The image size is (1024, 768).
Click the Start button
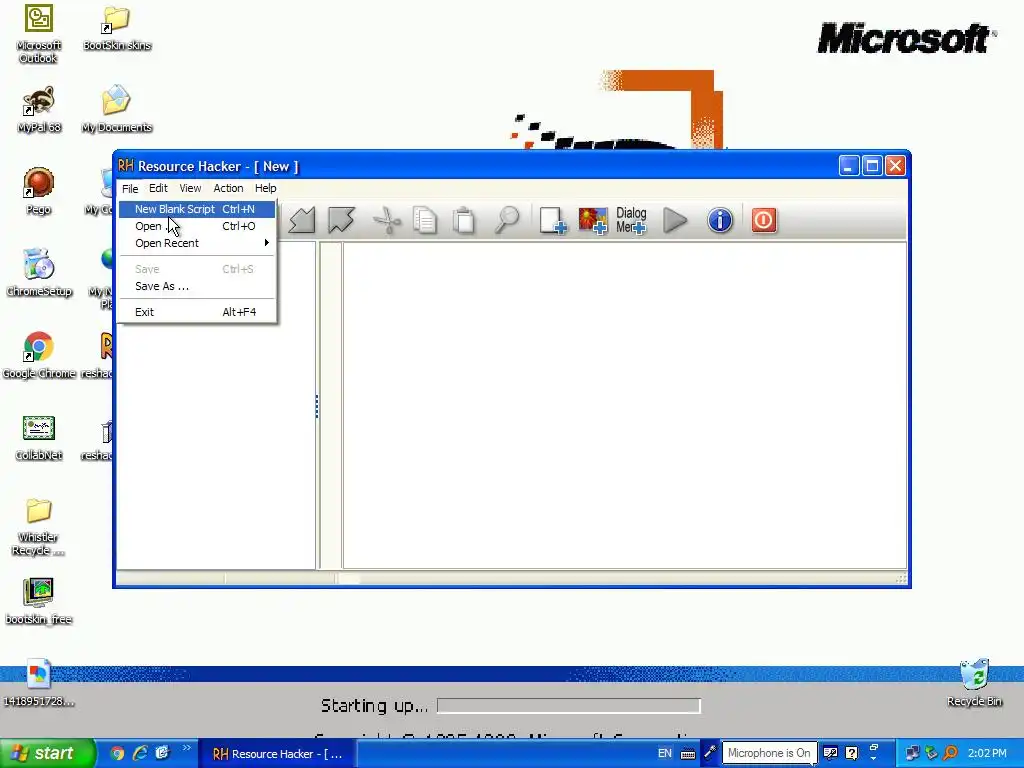[x=48, y=753]
